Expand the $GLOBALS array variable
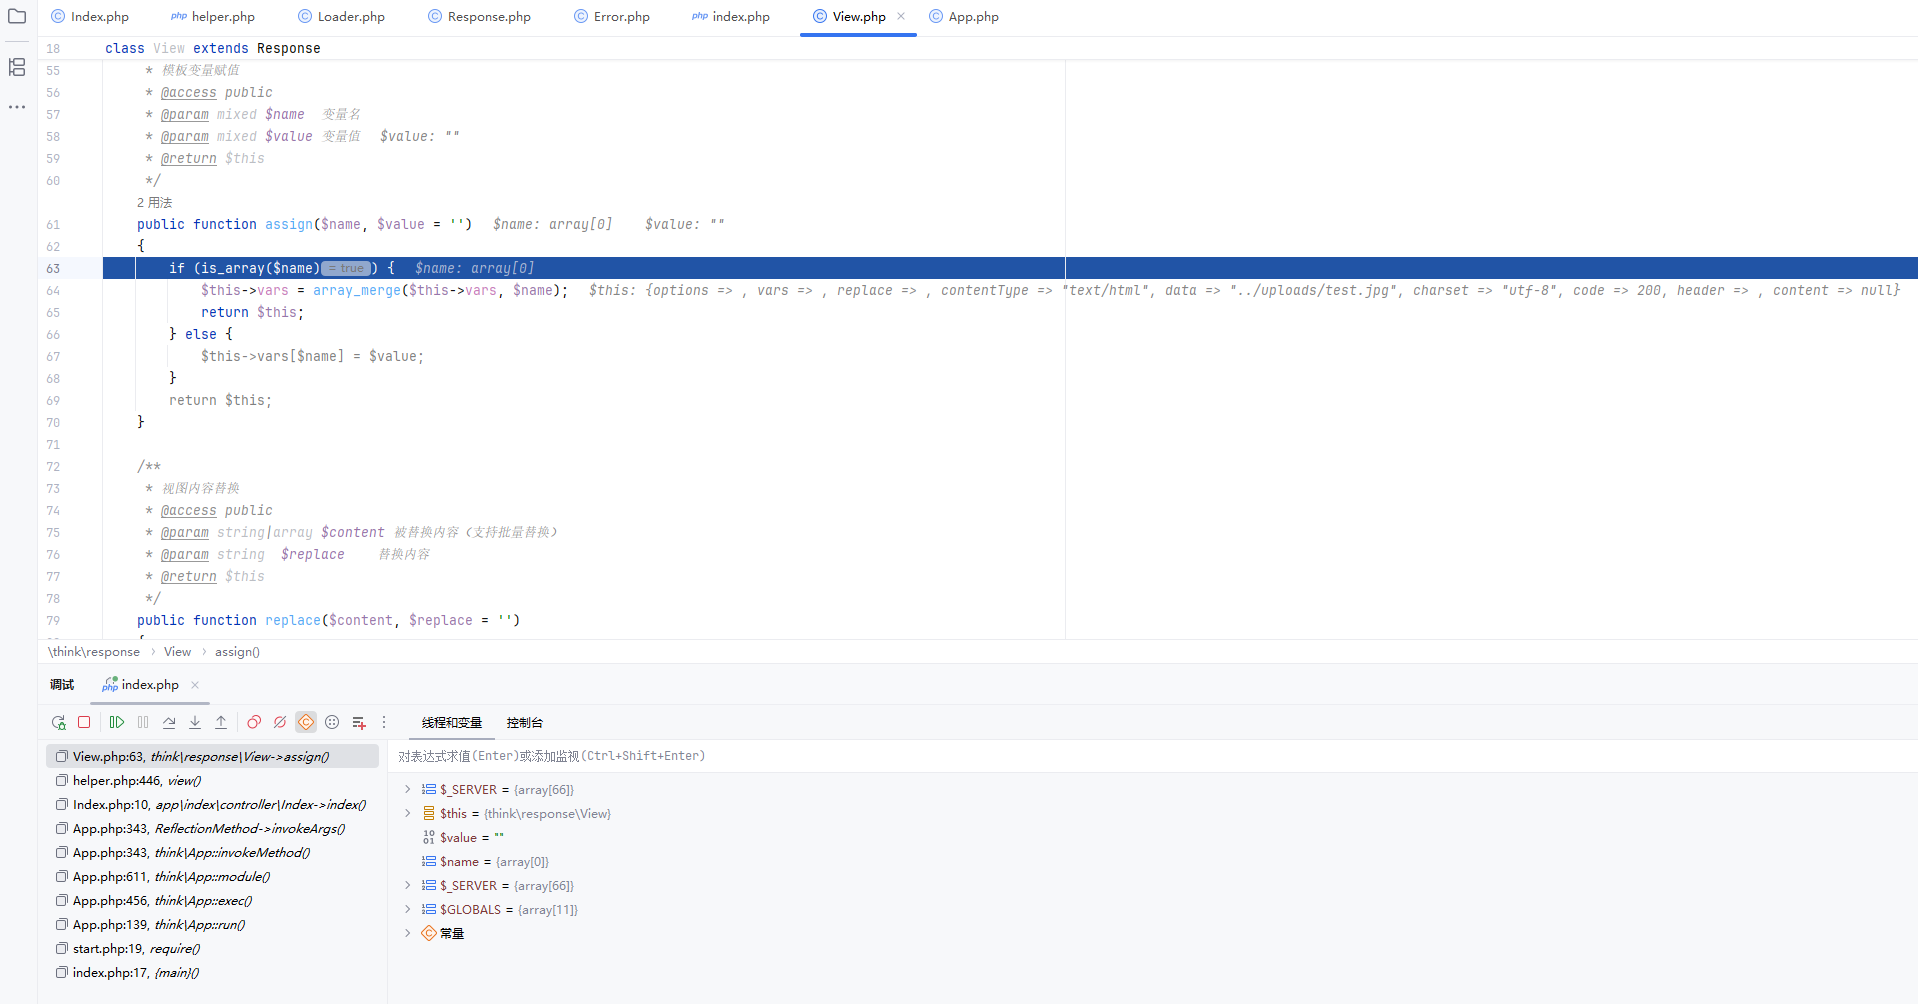The image size is (1918, 1004). [x=407, y=909]
